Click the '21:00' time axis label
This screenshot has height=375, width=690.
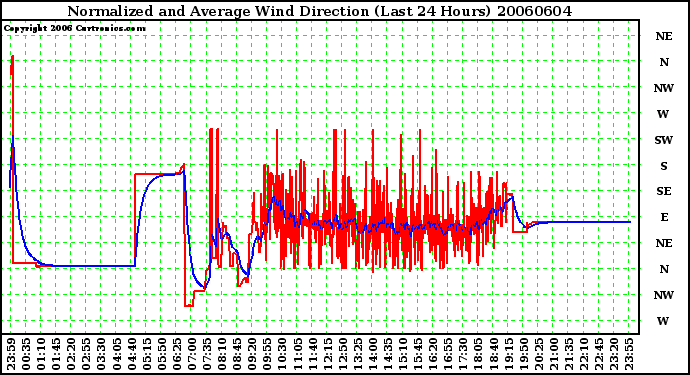(553, 354)
